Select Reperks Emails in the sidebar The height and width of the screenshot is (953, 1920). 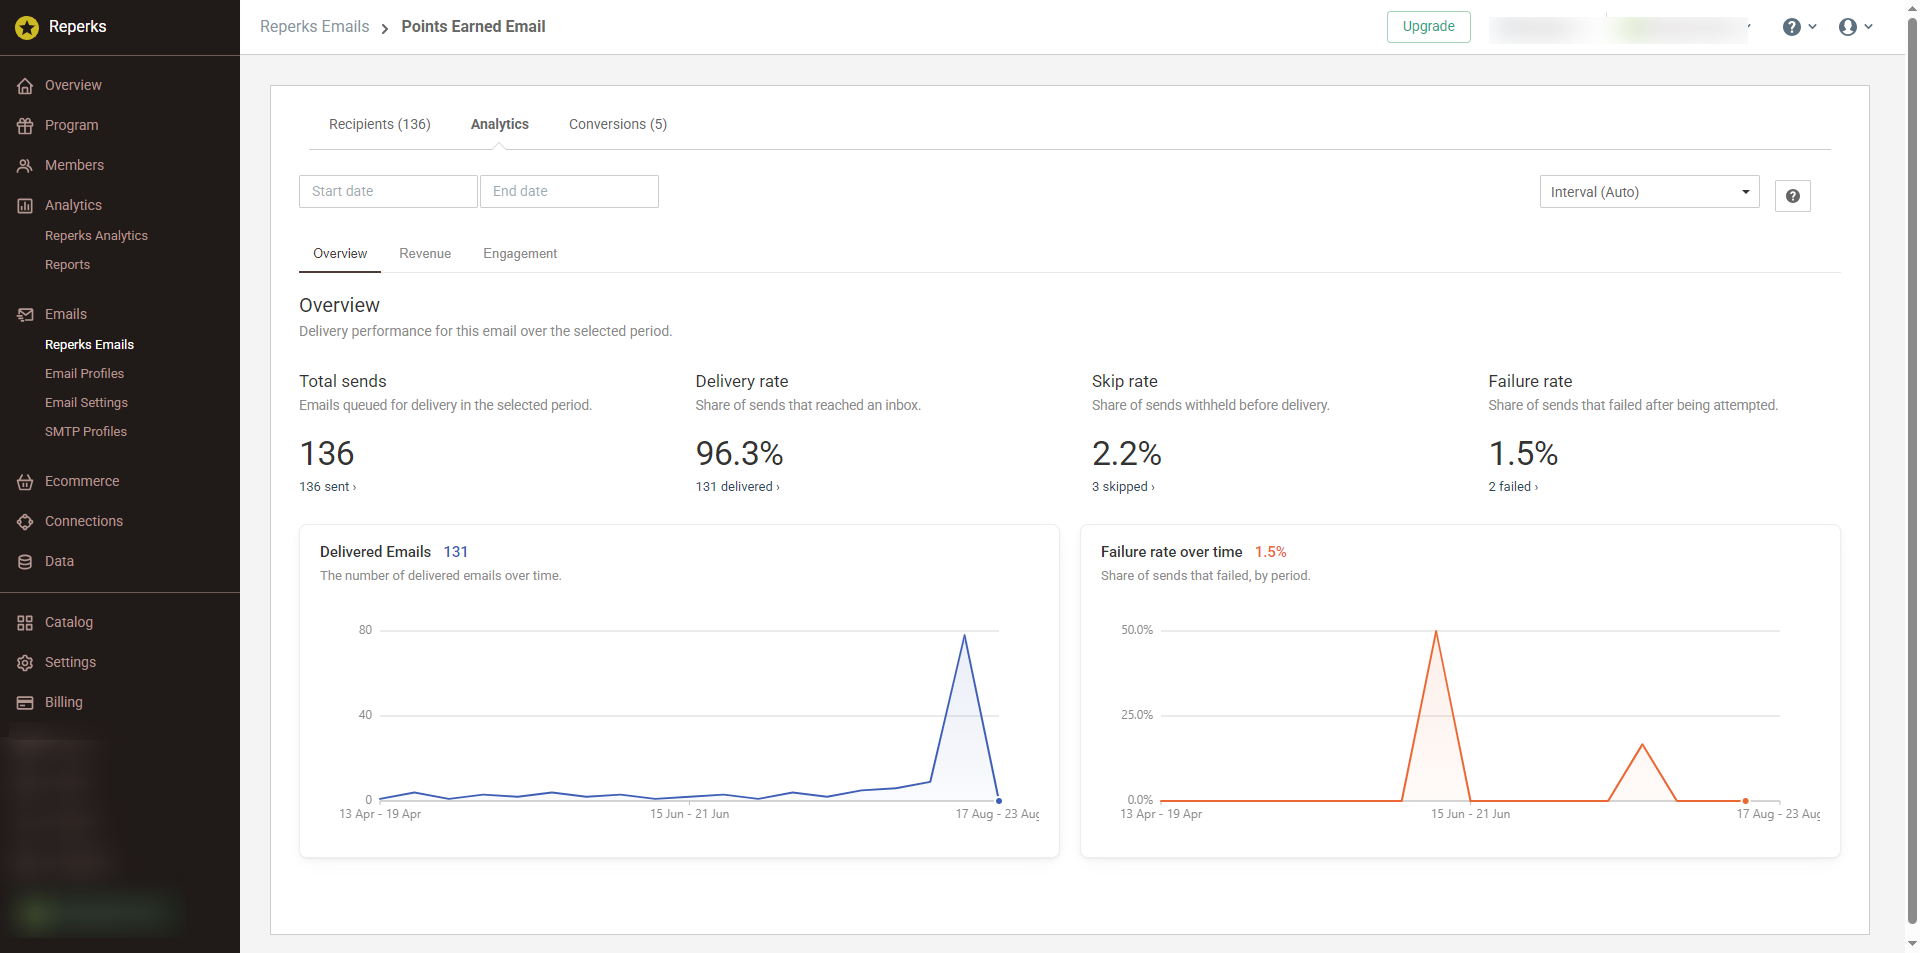[89, 345]
